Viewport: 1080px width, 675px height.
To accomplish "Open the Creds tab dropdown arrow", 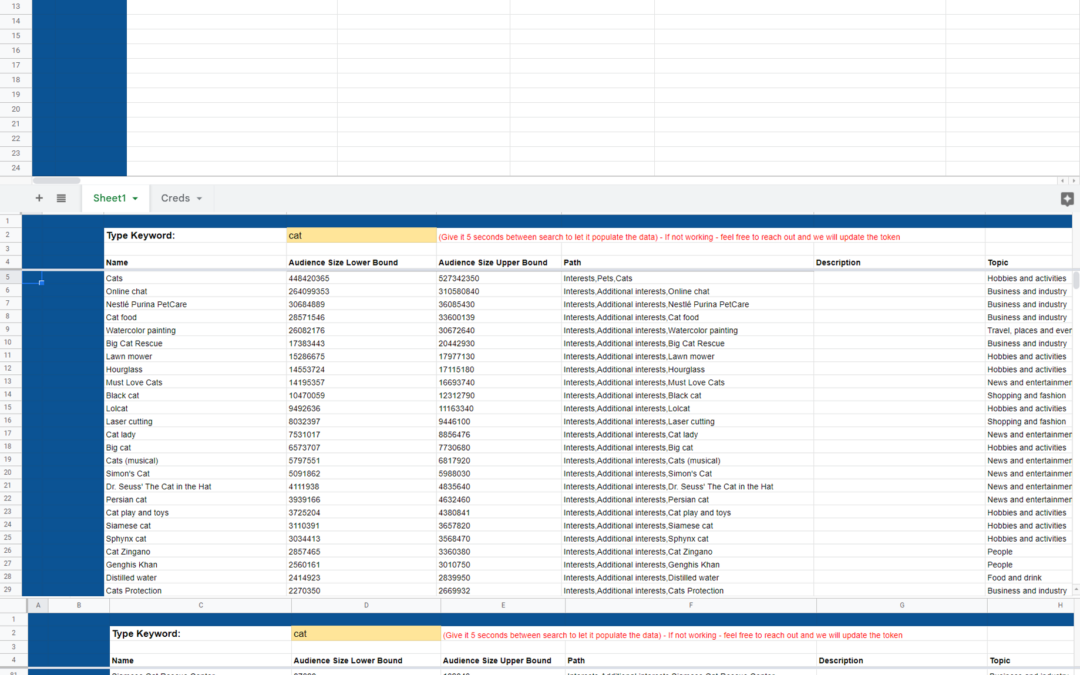I will click(199, 199).
